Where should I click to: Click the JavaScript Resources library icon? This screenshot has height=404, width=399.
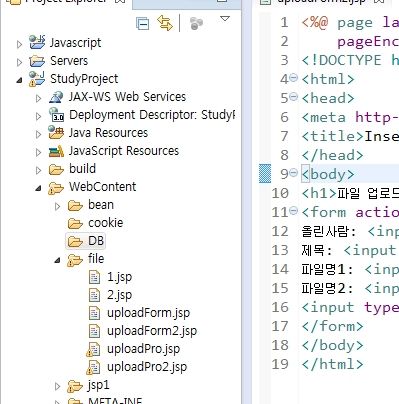[56, 151]
